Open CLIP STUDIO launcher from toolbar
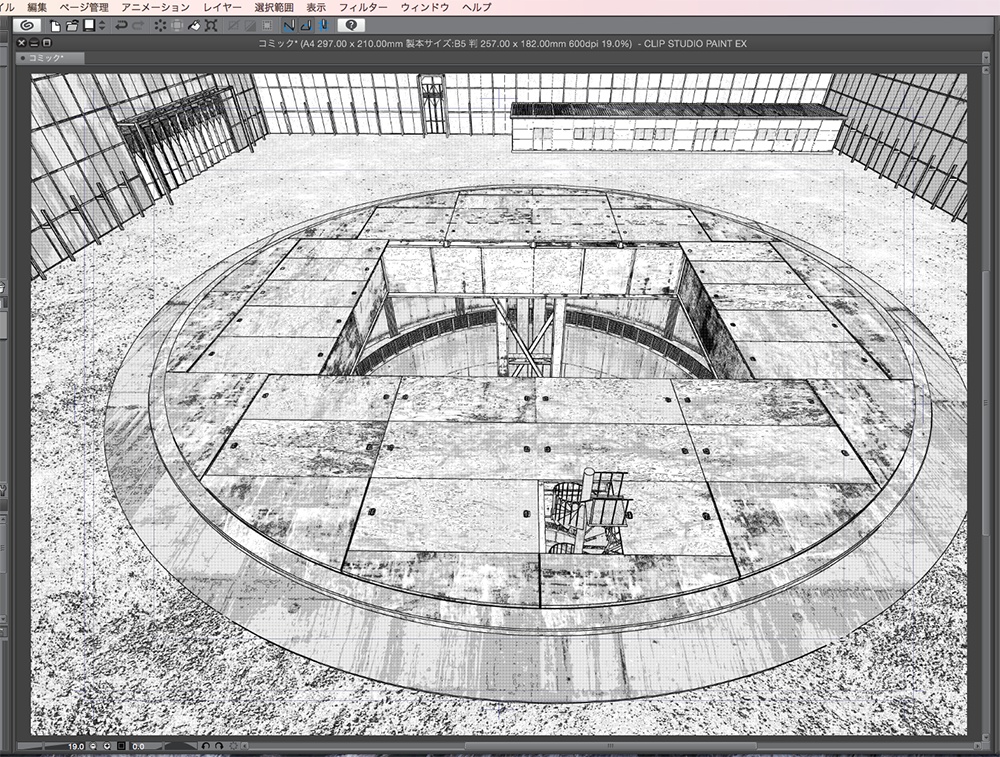Viewport: 1000px width, 757px height. 27,26
